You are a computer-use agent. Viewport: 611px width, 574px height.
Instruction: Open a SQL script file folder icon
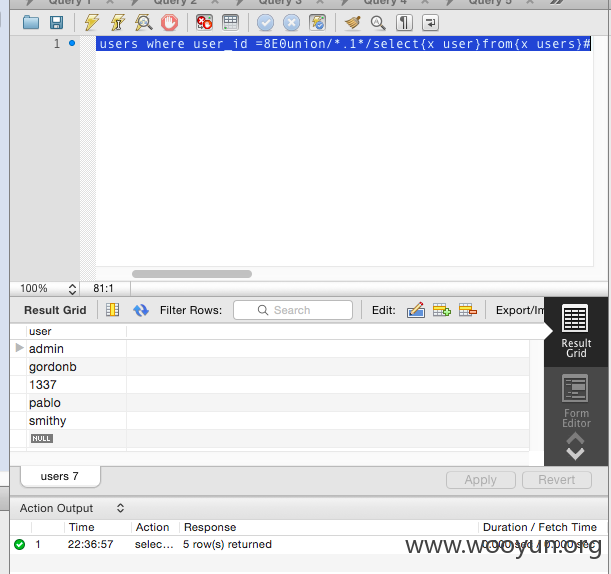click(31, 23)
